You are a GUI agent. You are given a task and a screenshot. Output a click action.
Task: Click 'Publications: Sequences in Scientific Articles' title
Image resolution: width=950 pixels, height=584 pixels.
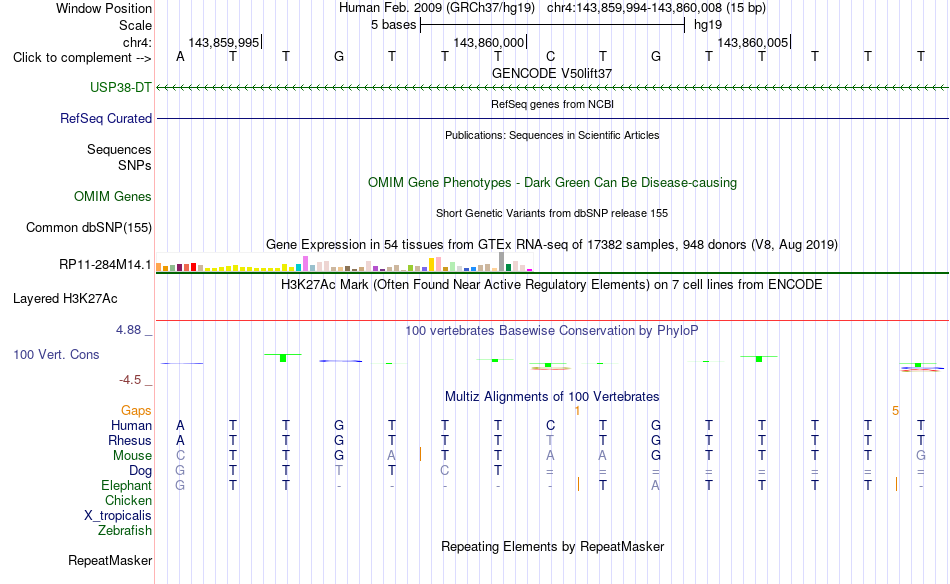(552, 135)
